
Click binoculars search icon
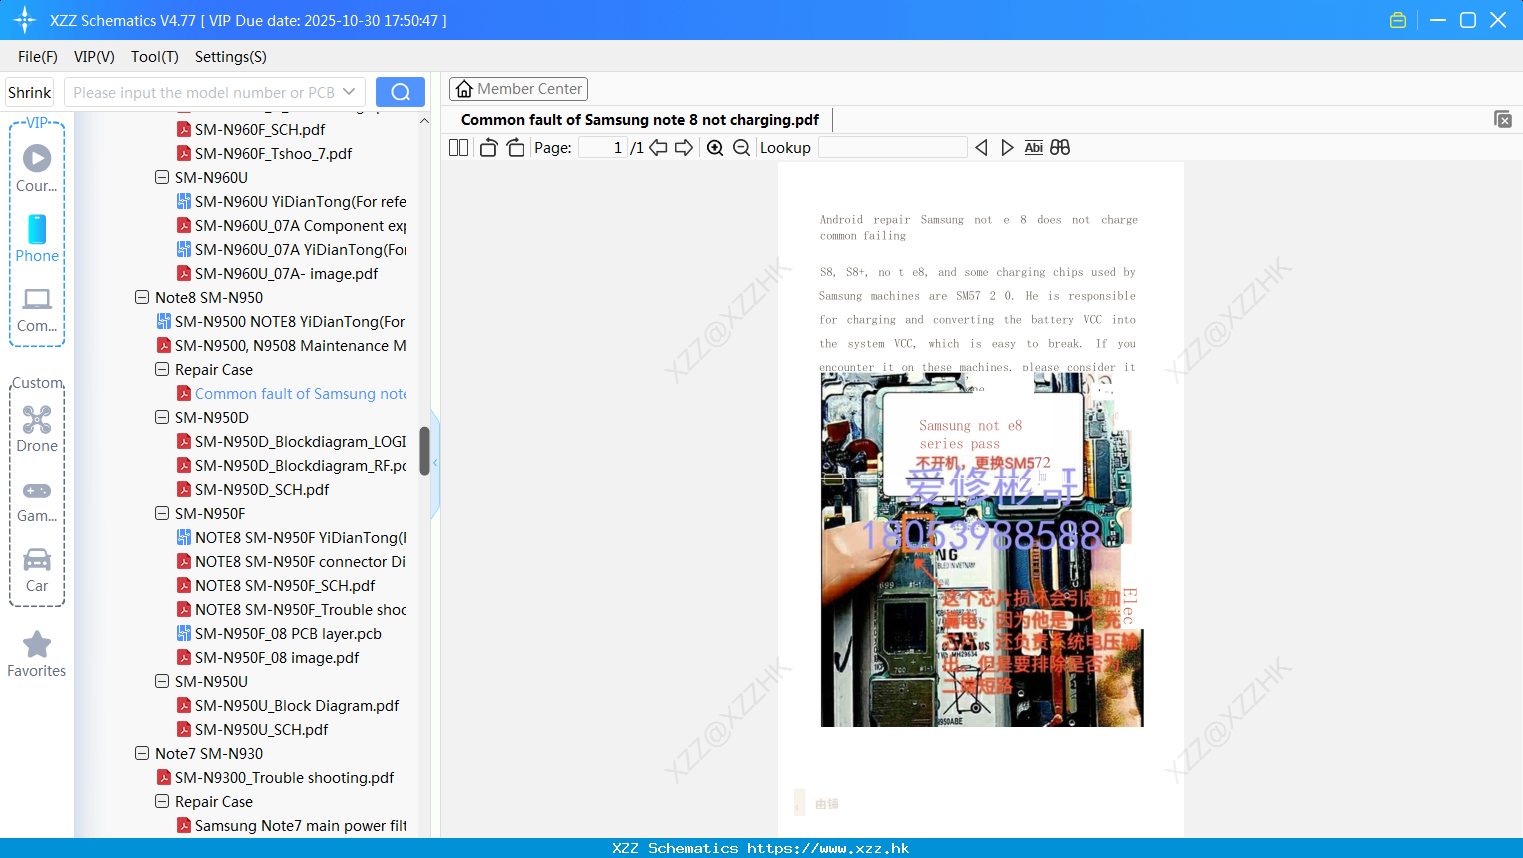(x=1060, y=147)
